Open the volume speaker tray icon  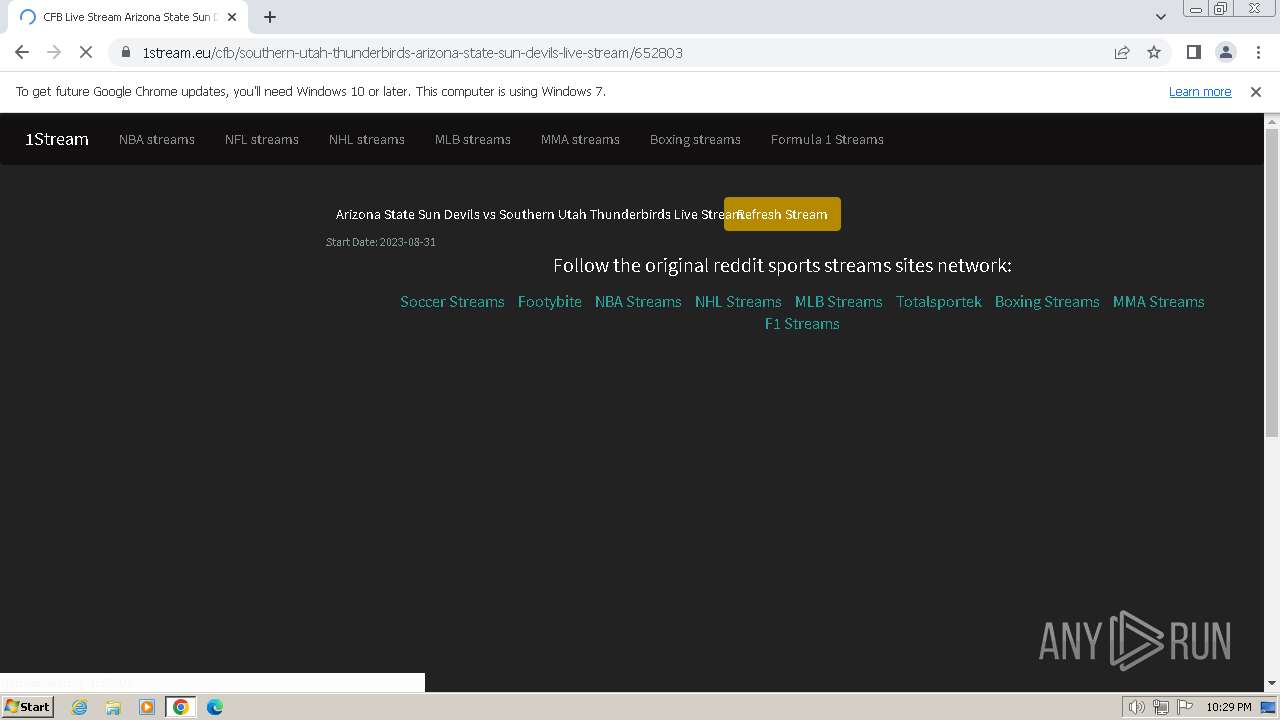point(1136,707)
